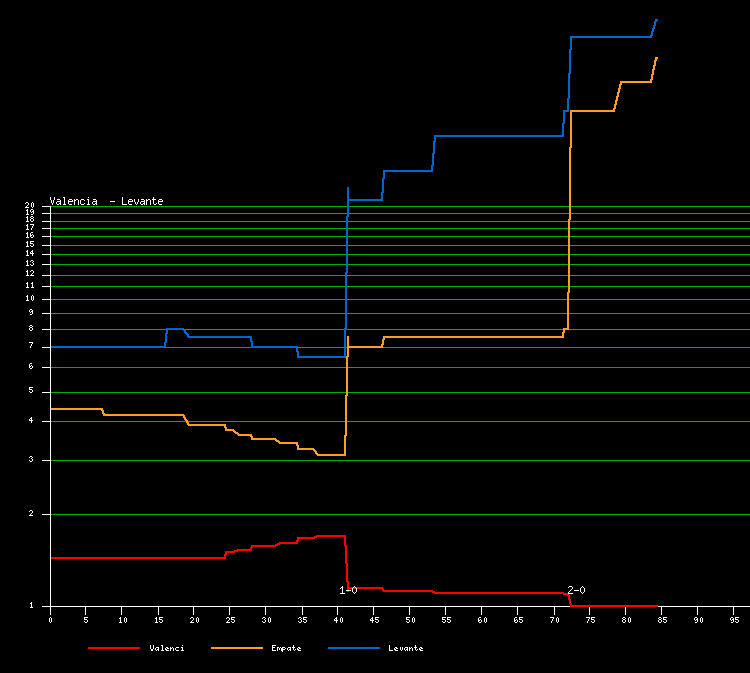The height and width of the screenshot is (673, 750).
Task: Click the x-axis tick label '90'
Action: click(698, 620)
